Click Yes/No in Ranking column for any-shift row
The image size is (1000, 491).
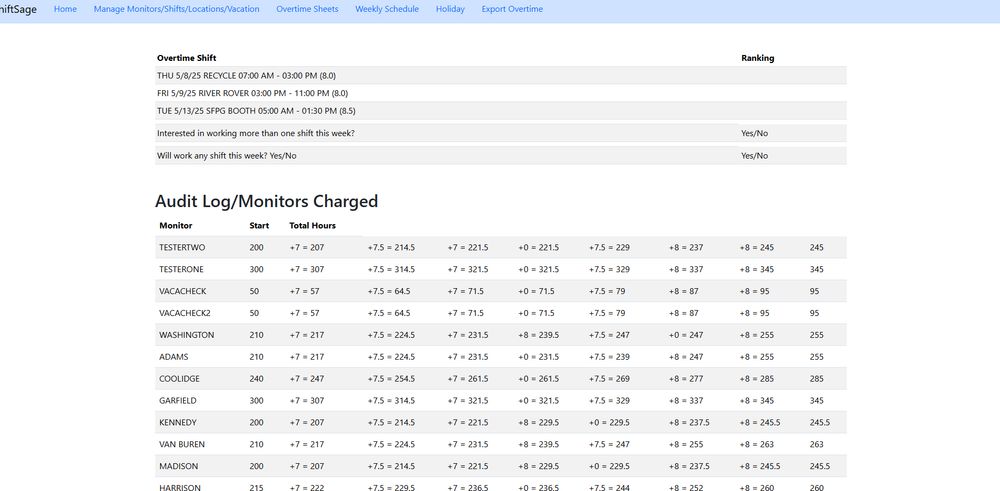pos(754,156)
